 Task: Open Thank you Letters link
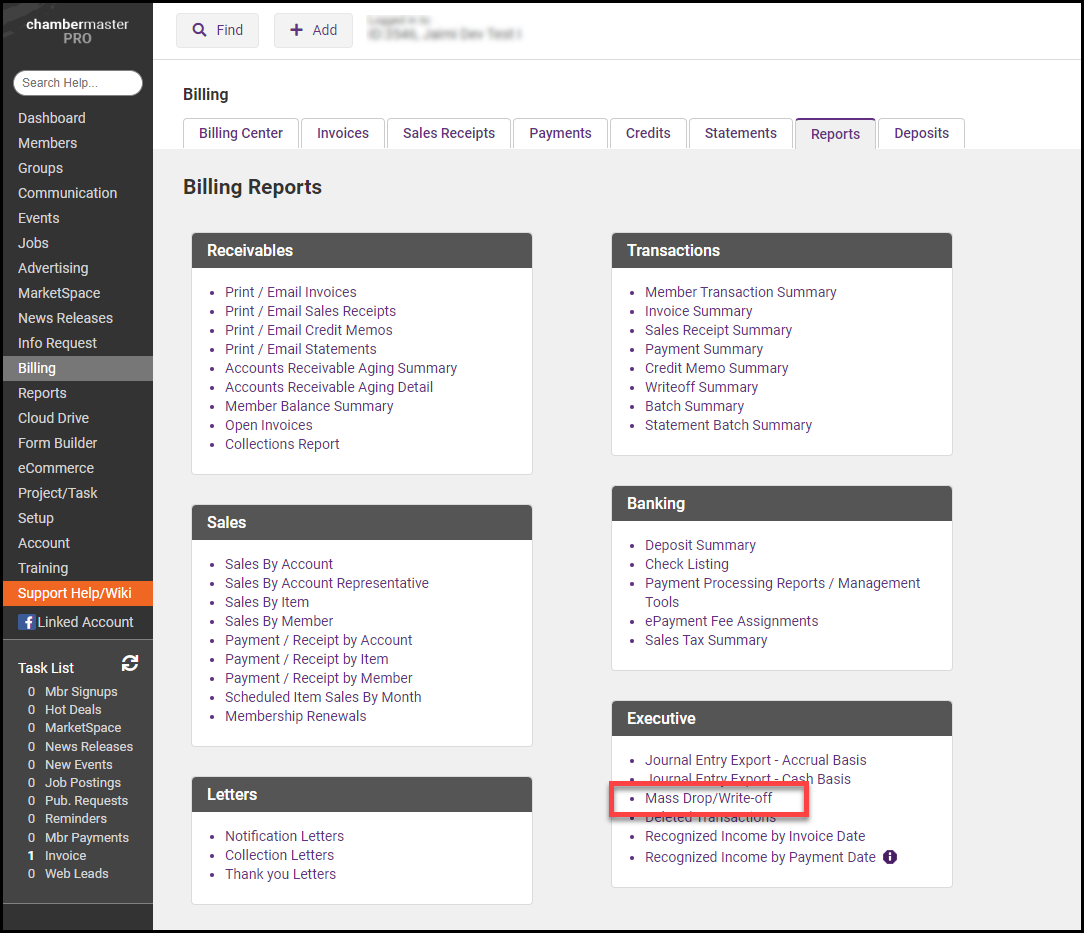pos(280,874)
